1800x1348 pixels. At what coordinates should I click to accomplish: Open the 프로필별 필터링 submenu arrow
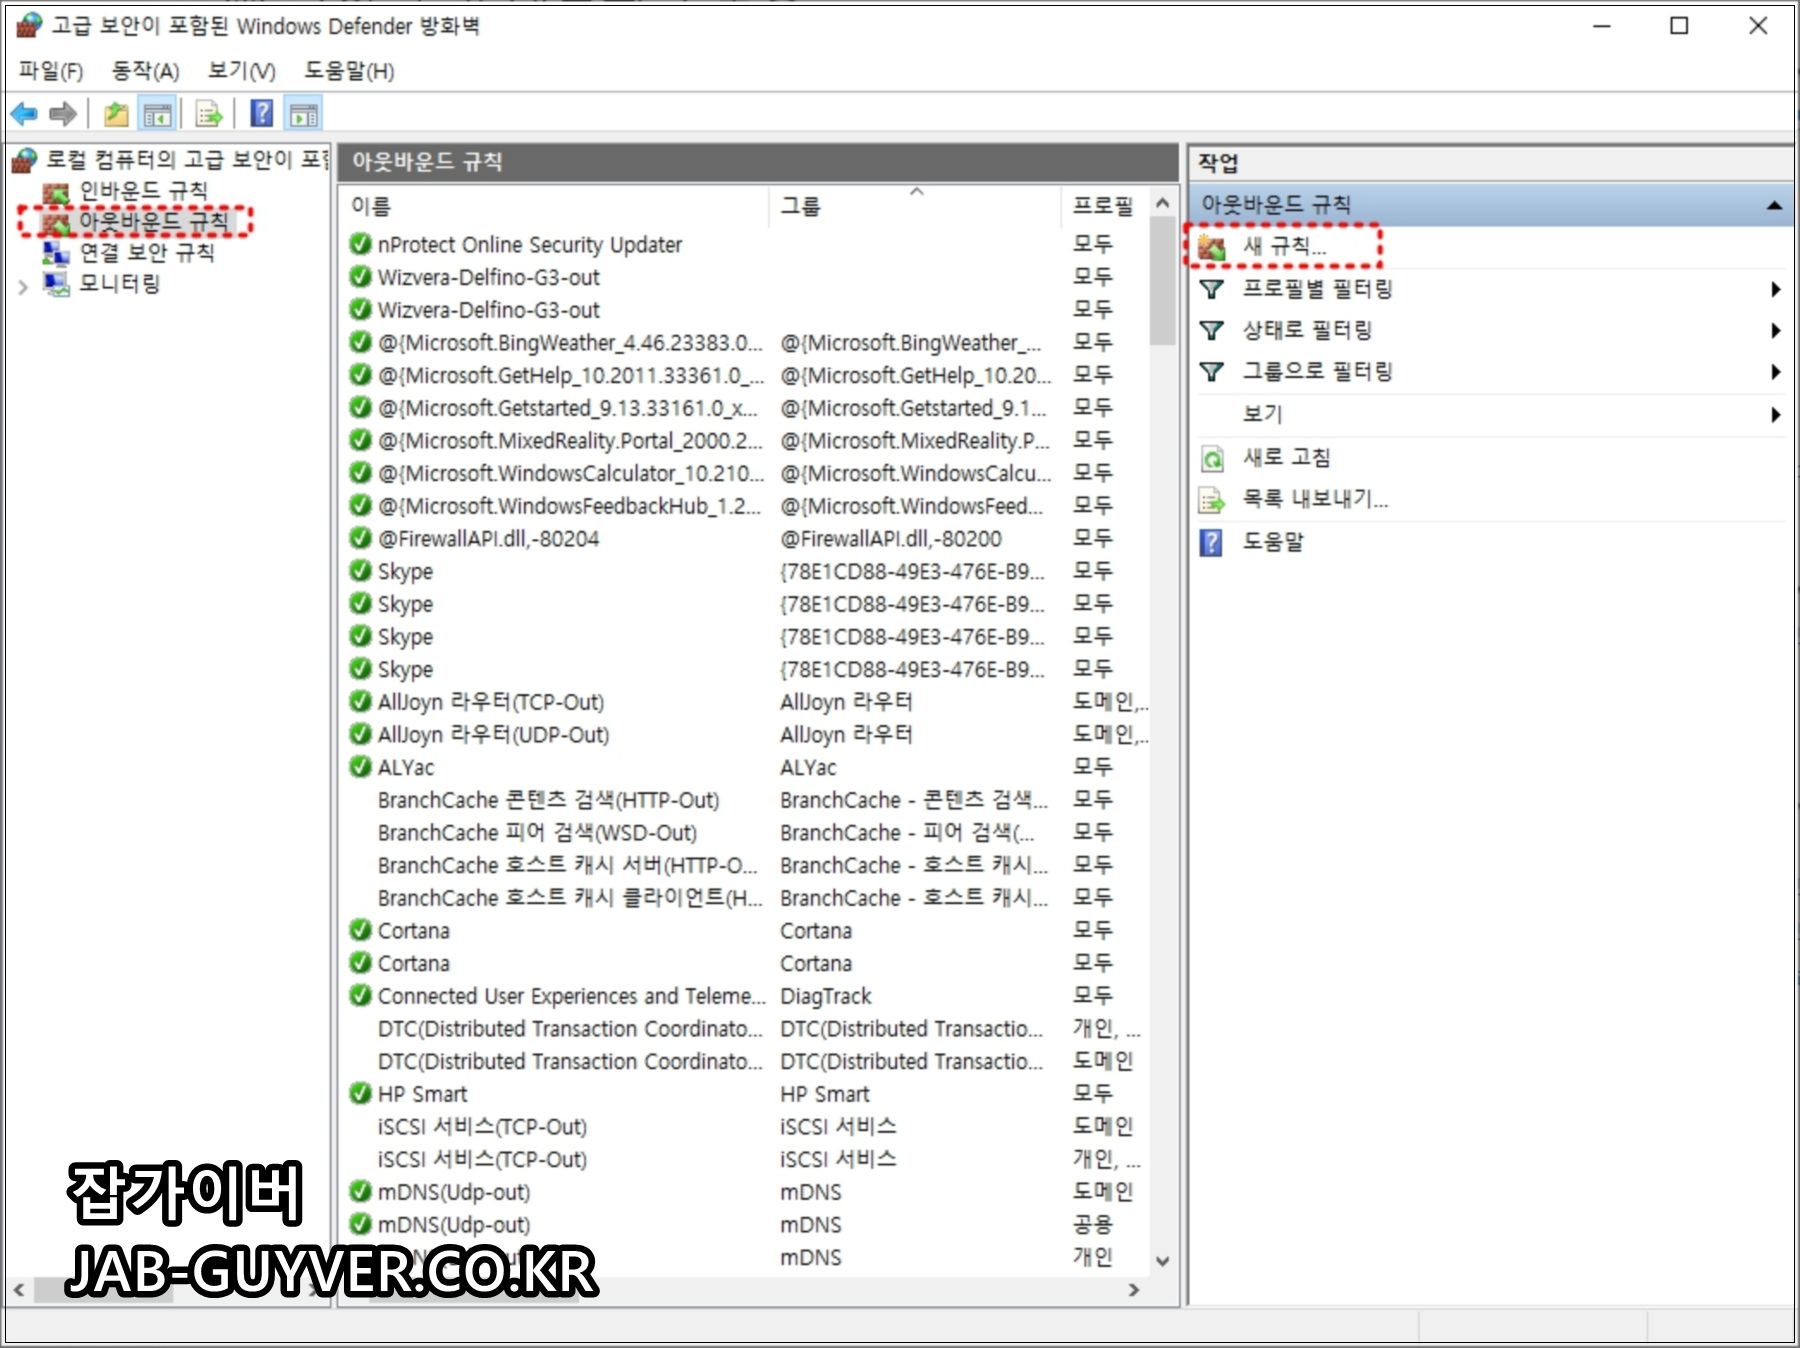(1776, 289)
